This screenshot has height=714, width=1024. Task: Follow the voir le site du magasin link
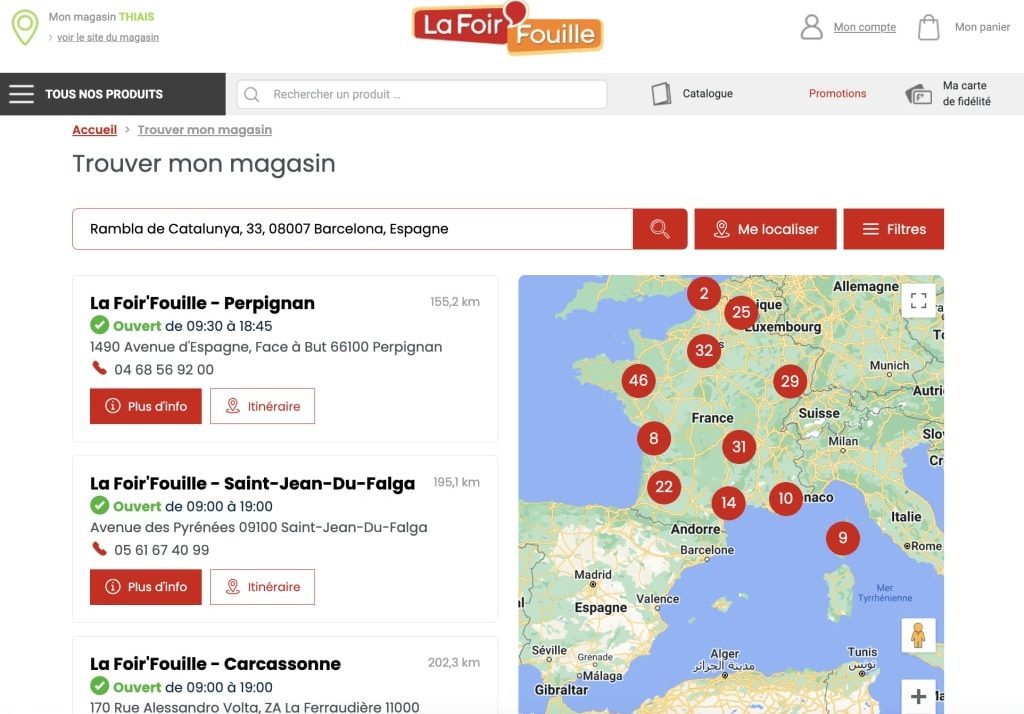point(108,37)
